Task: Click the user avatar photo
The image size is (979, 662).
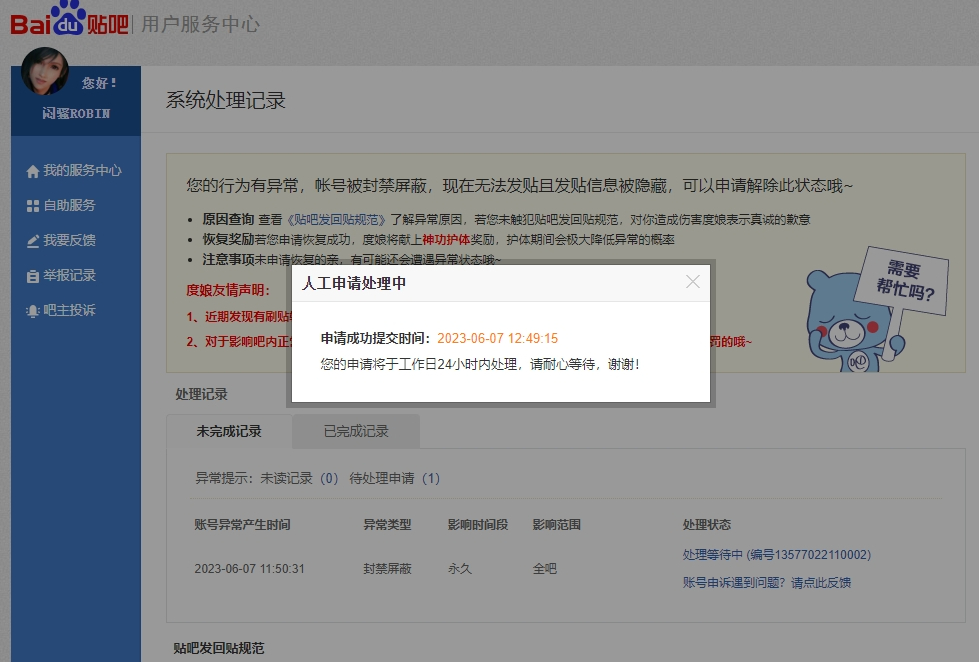Action: [45, 72]
